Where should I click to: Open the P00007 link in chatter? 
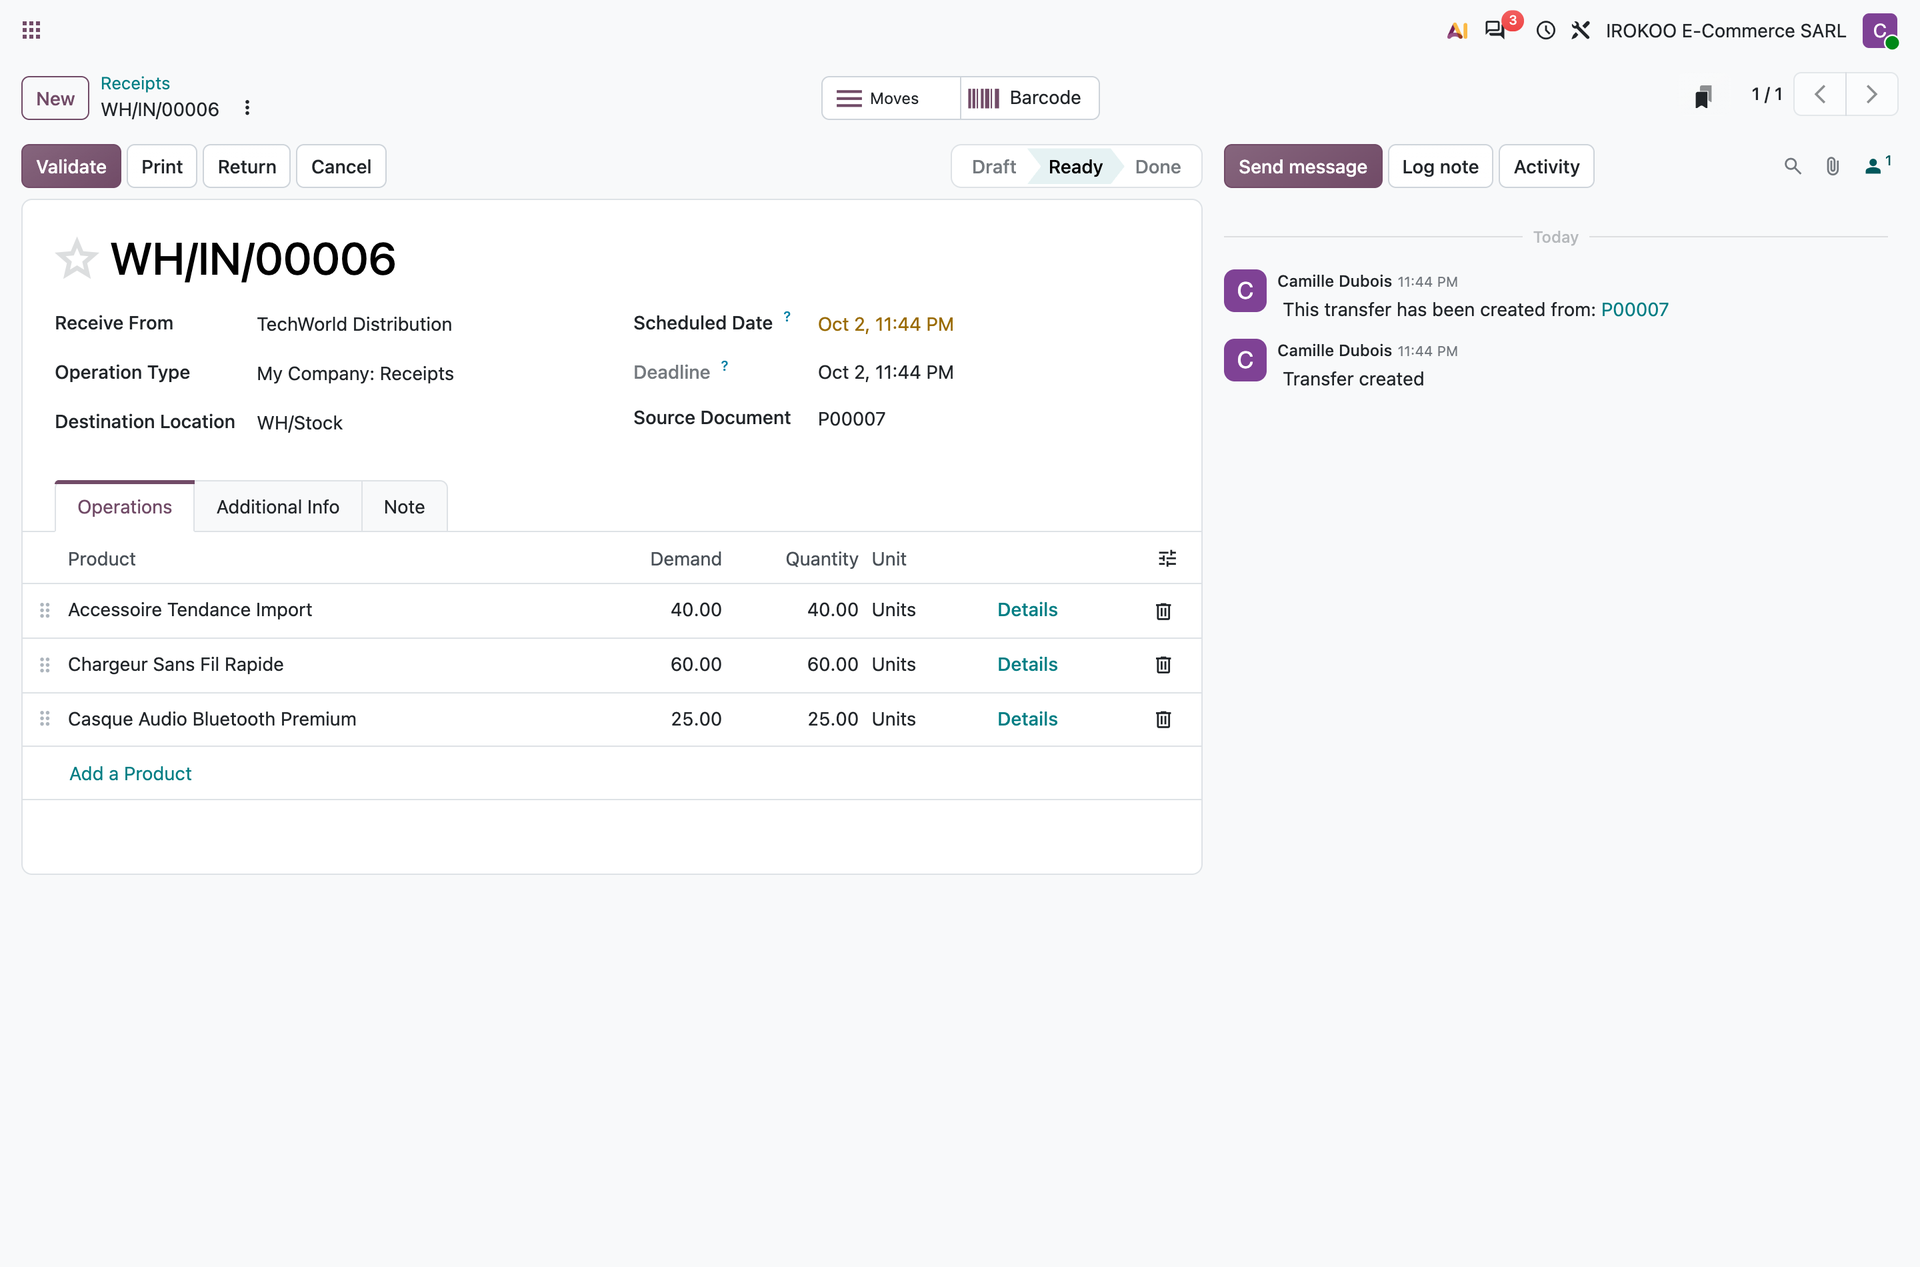pyautogui.click(x=1634, y=309)
